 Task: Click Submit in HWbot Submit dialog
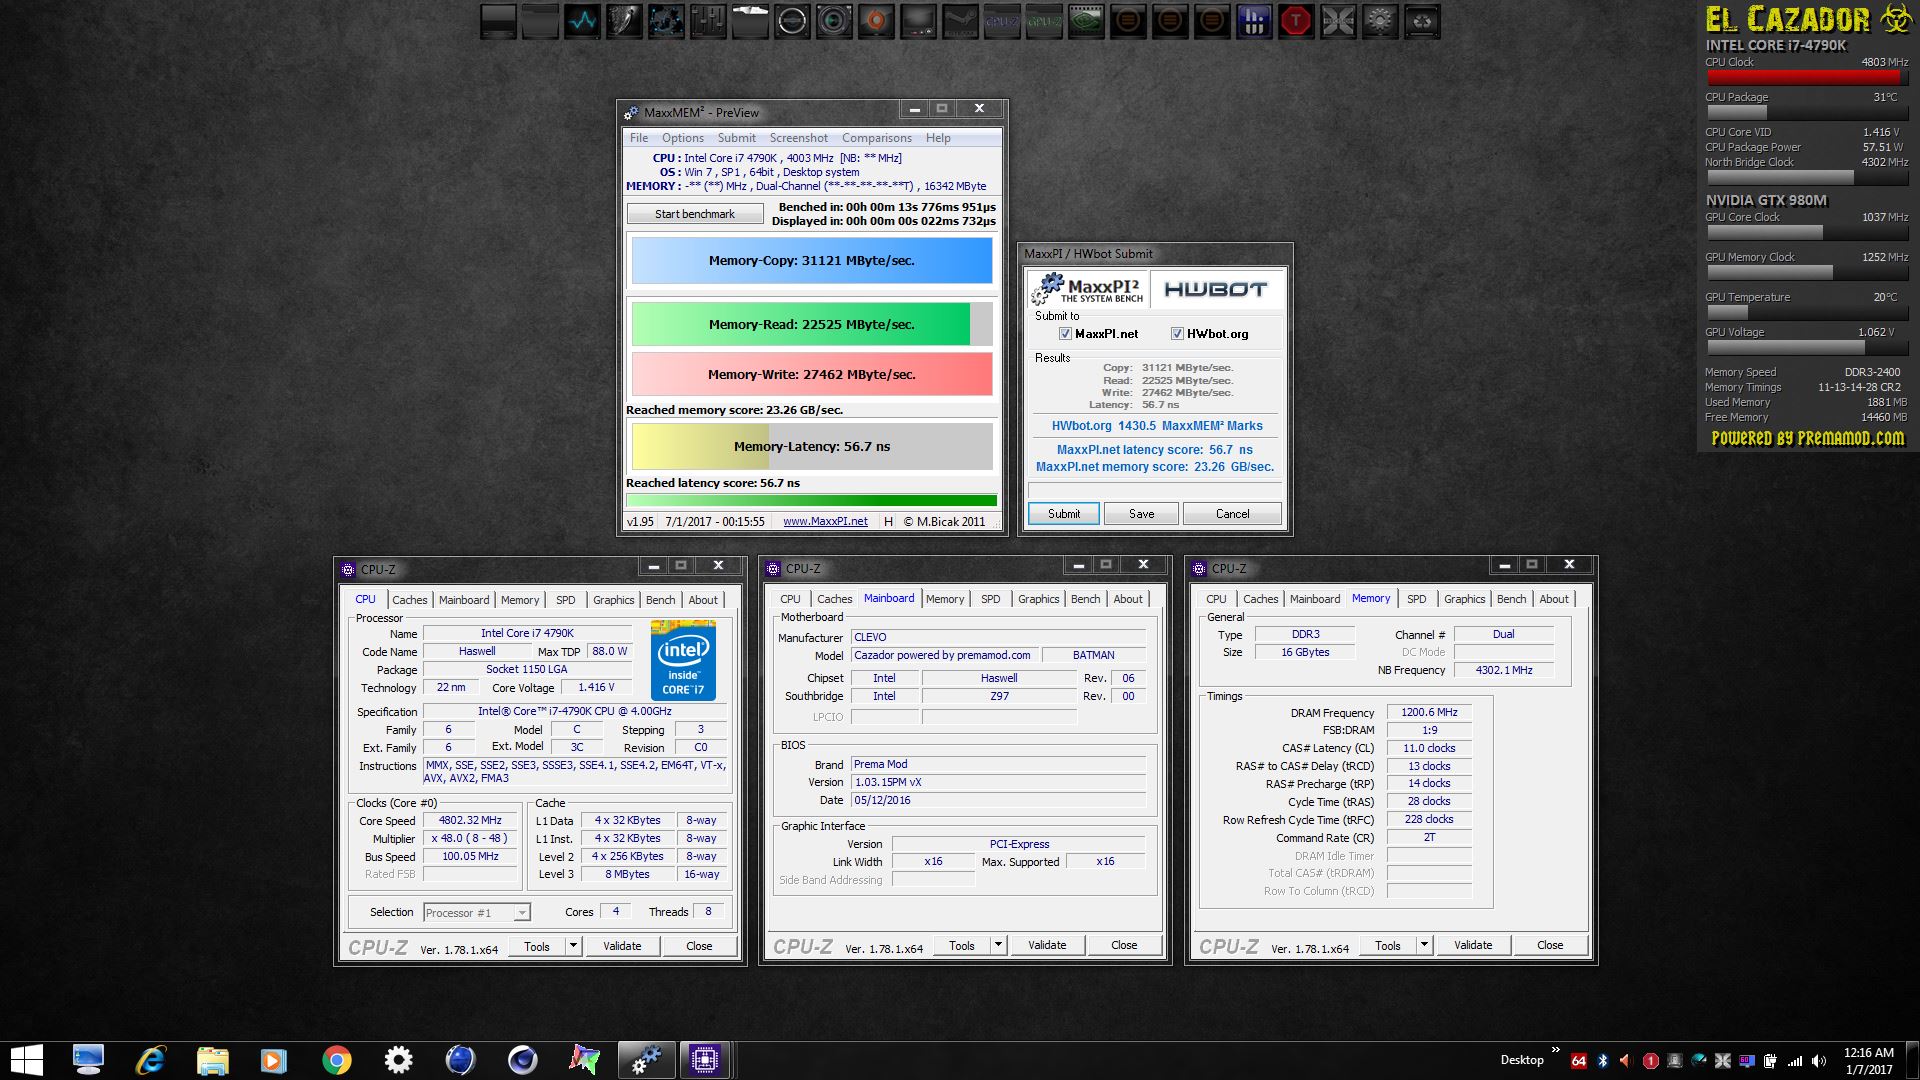pyautogui.click(x=1064, y=514)
